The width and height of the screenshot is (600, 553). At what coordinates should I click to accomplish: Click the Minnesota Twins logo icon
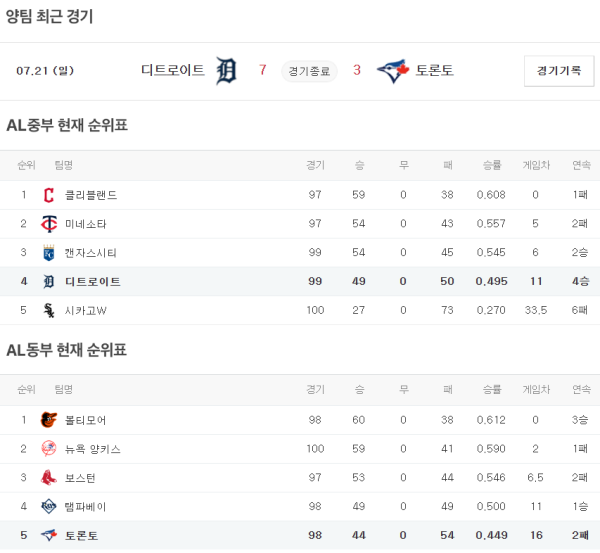click(49, 224)
